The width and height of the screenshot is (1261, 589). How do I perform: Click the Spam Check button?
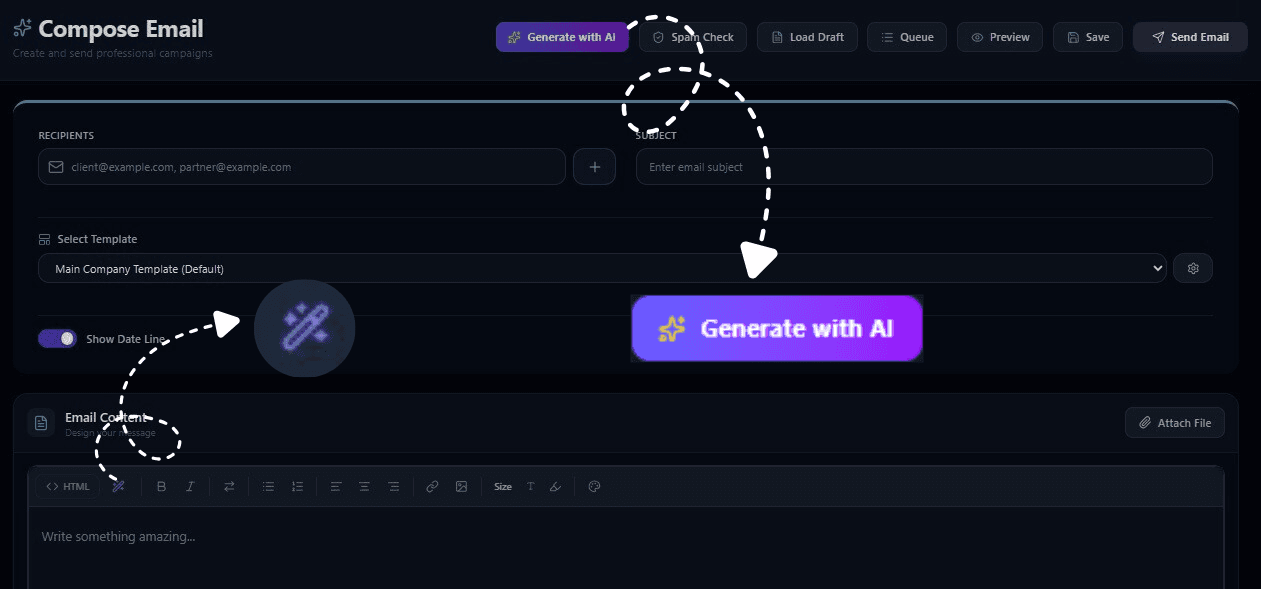[x=693, y=37]
